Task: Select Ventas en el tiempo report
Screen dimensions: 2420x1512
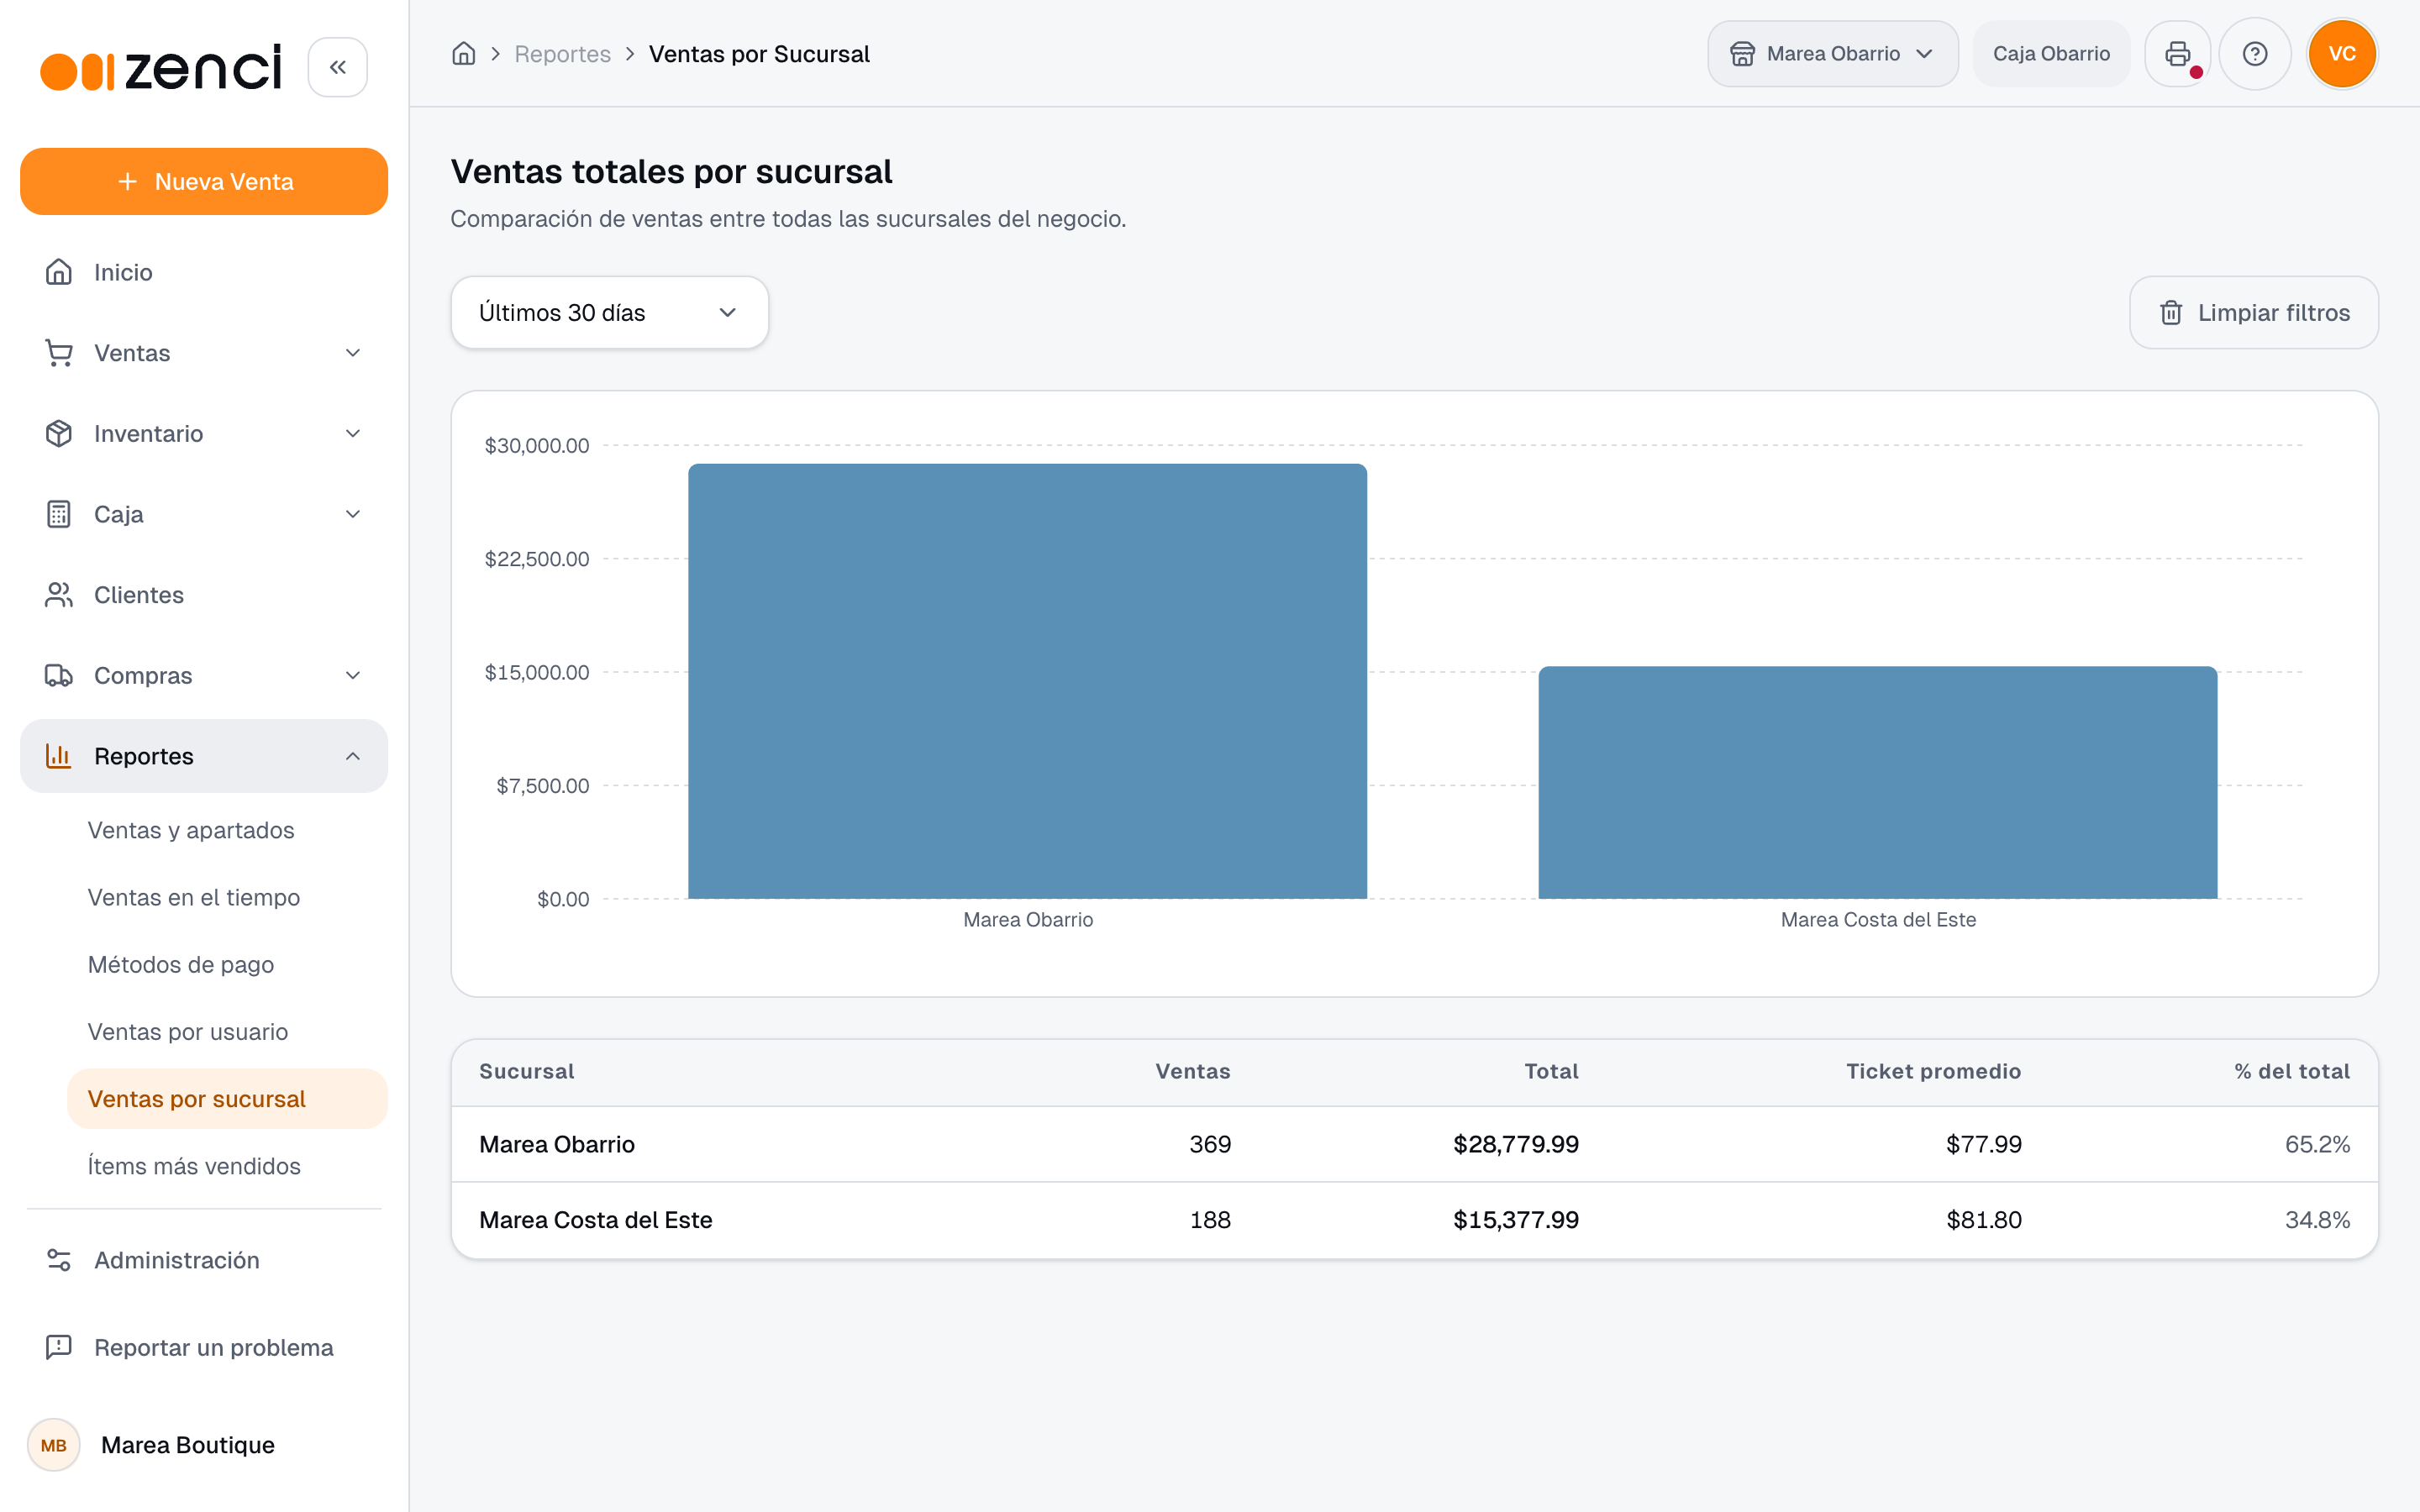Action: coord(194,897)
